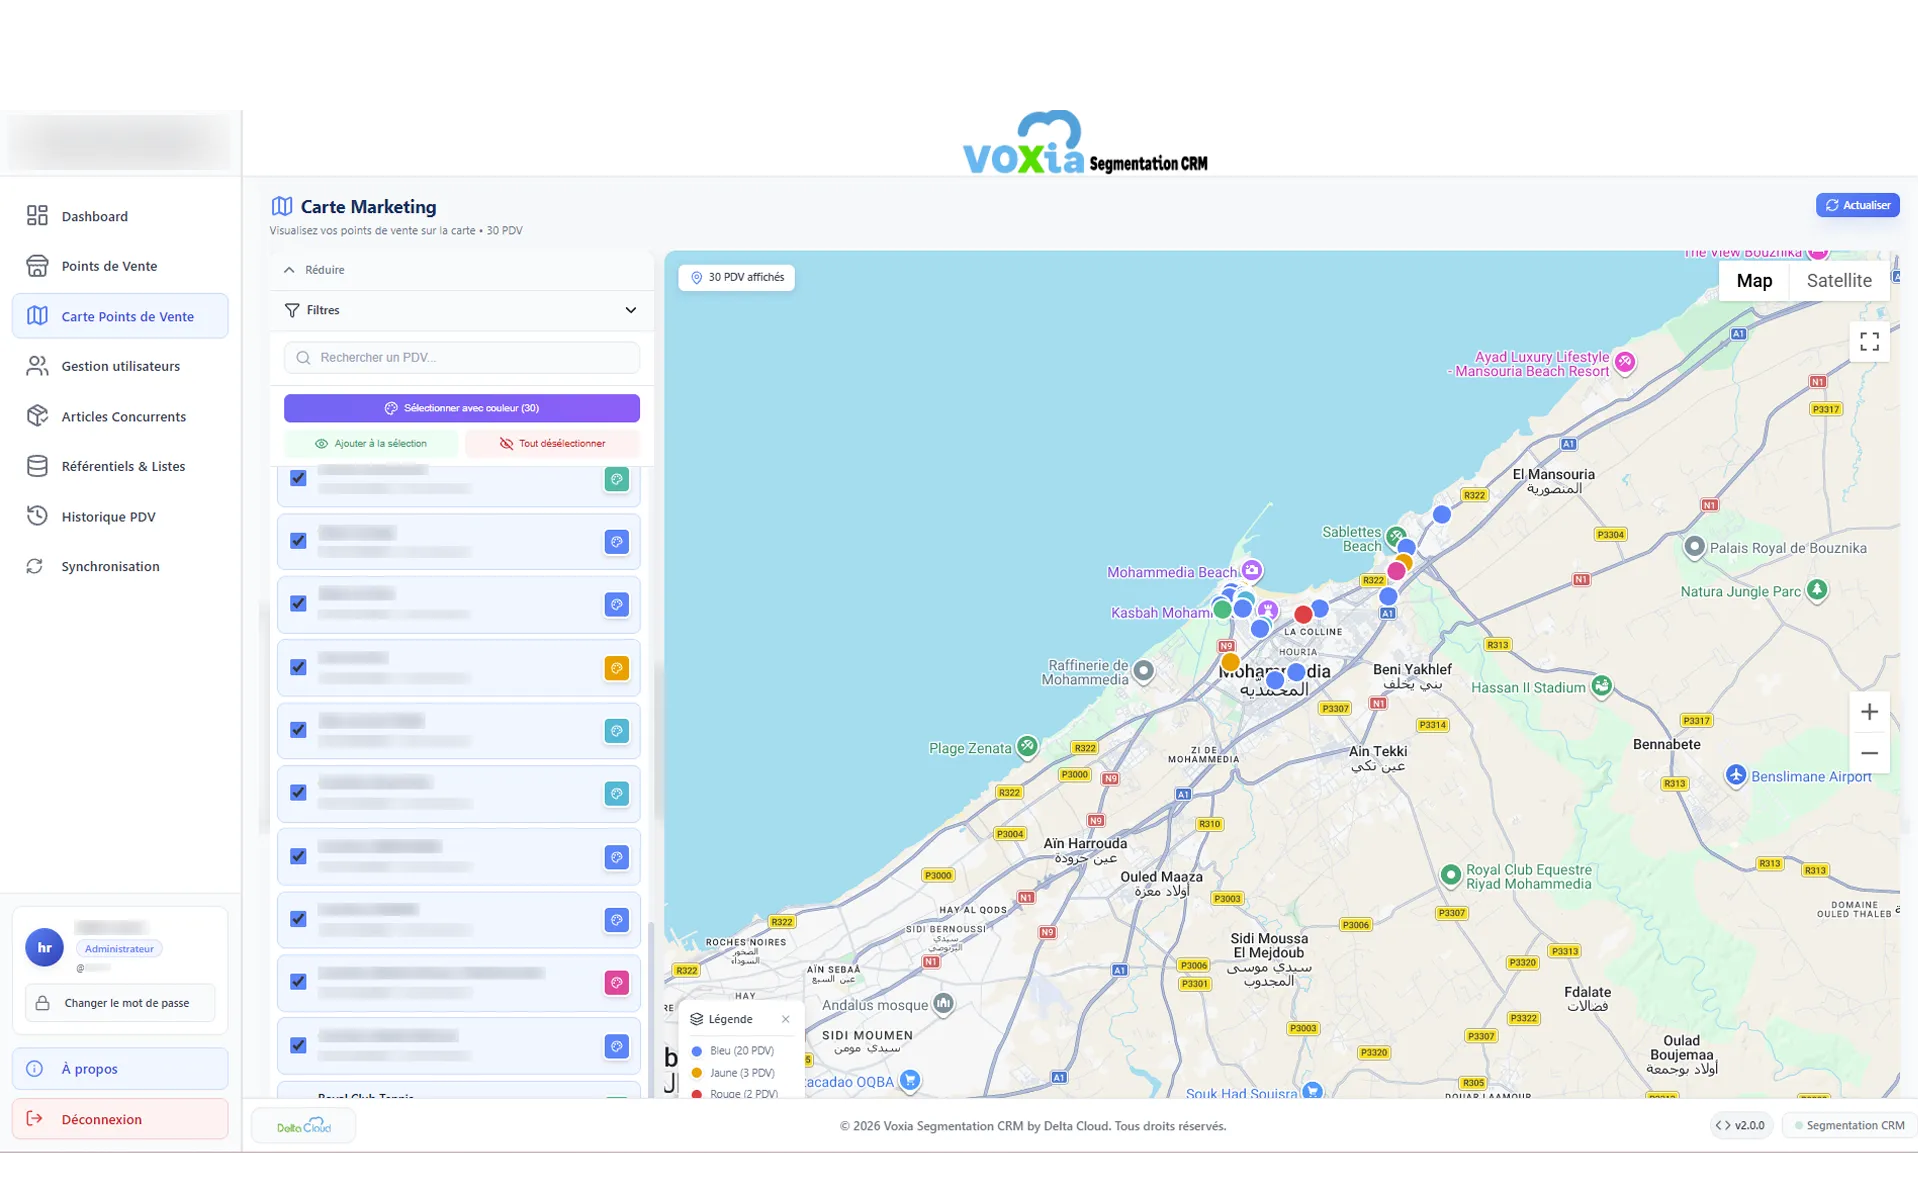Toggle checkbox in row just below pink-swatch row

(298, 1045)
